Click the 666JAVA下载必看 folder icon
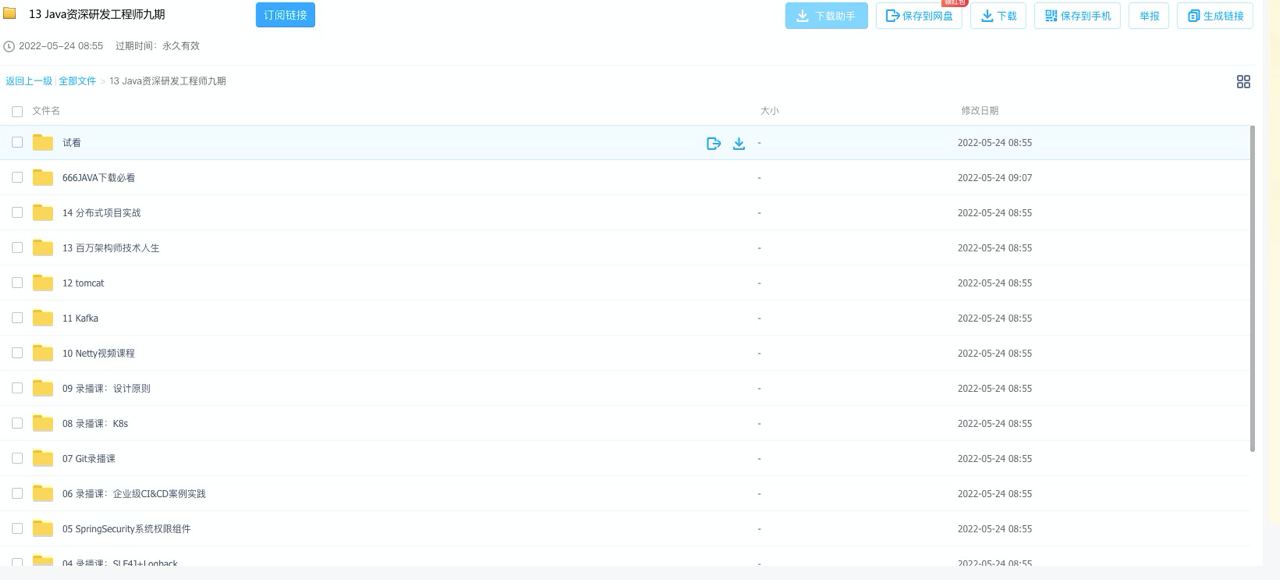 pos(43,178)
